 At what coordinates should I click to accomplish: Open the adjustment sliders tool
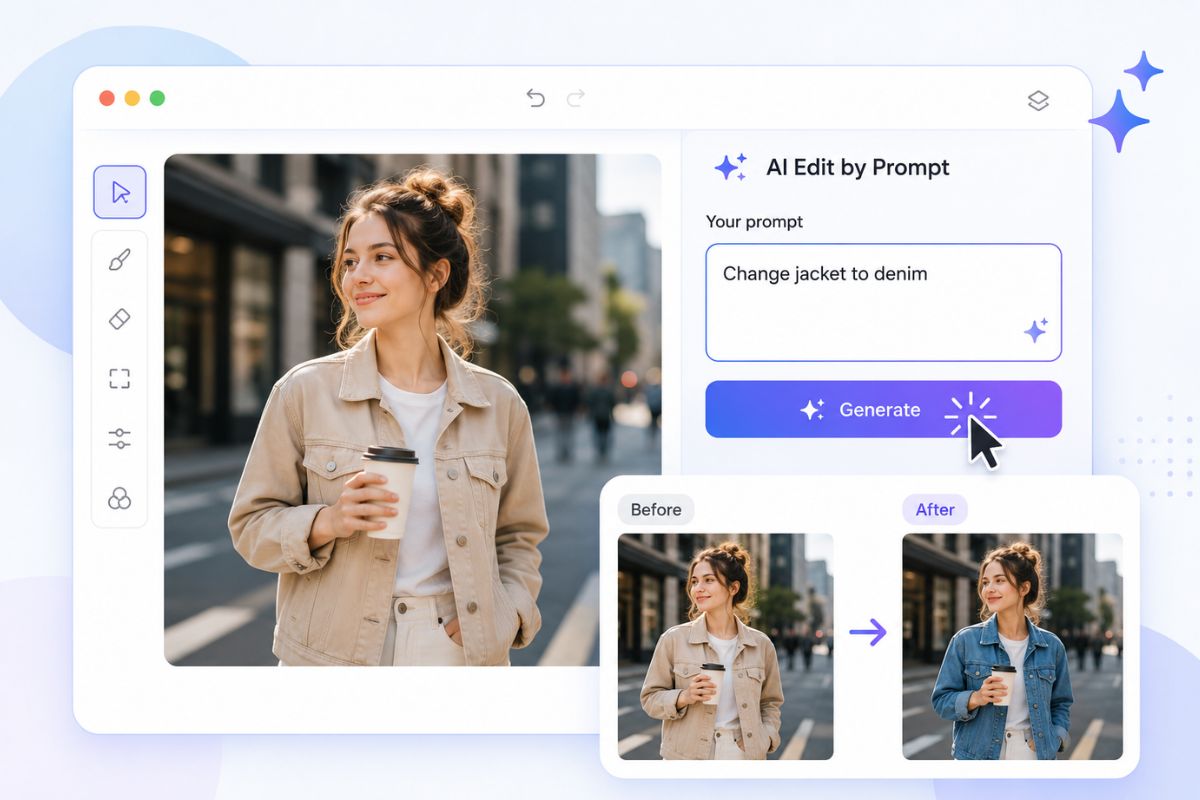119,438
